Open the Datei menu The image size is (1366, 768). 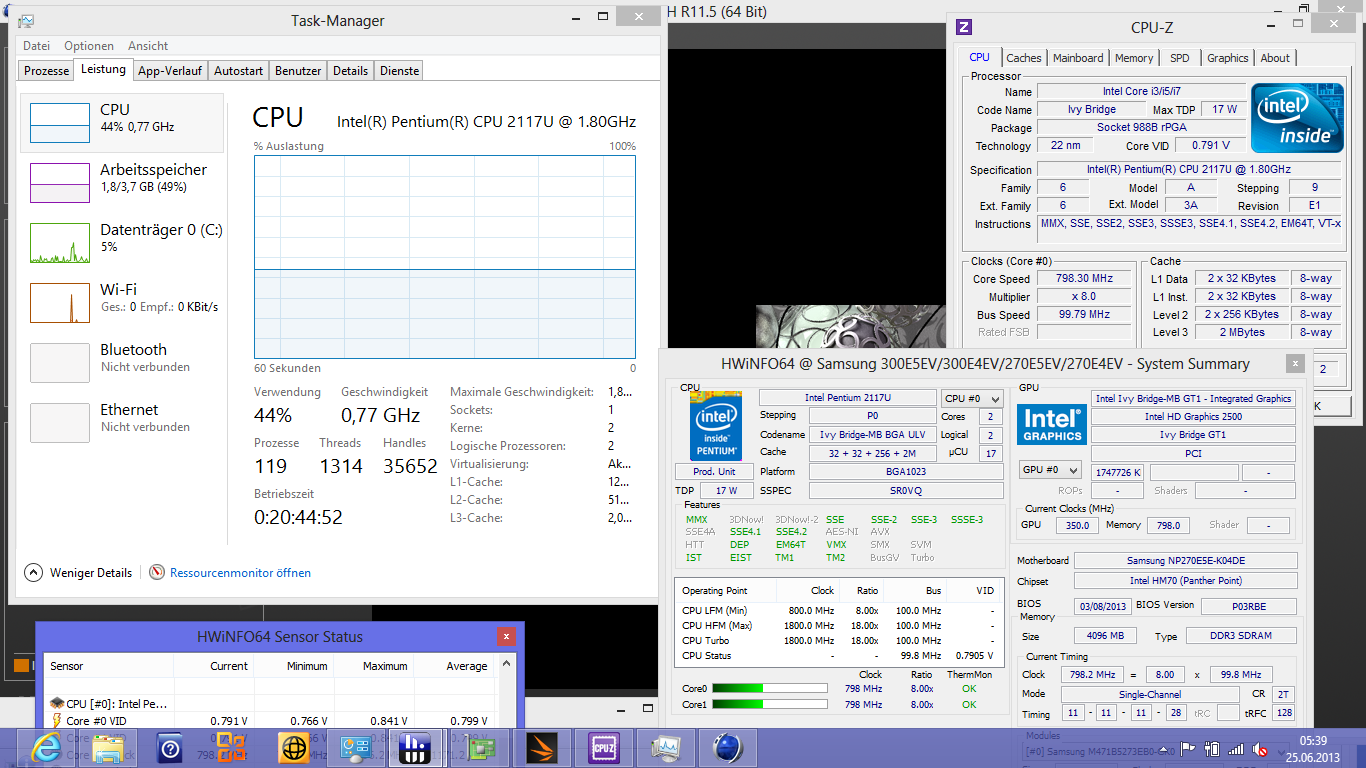pyautogui.click(x=36, y=46)
